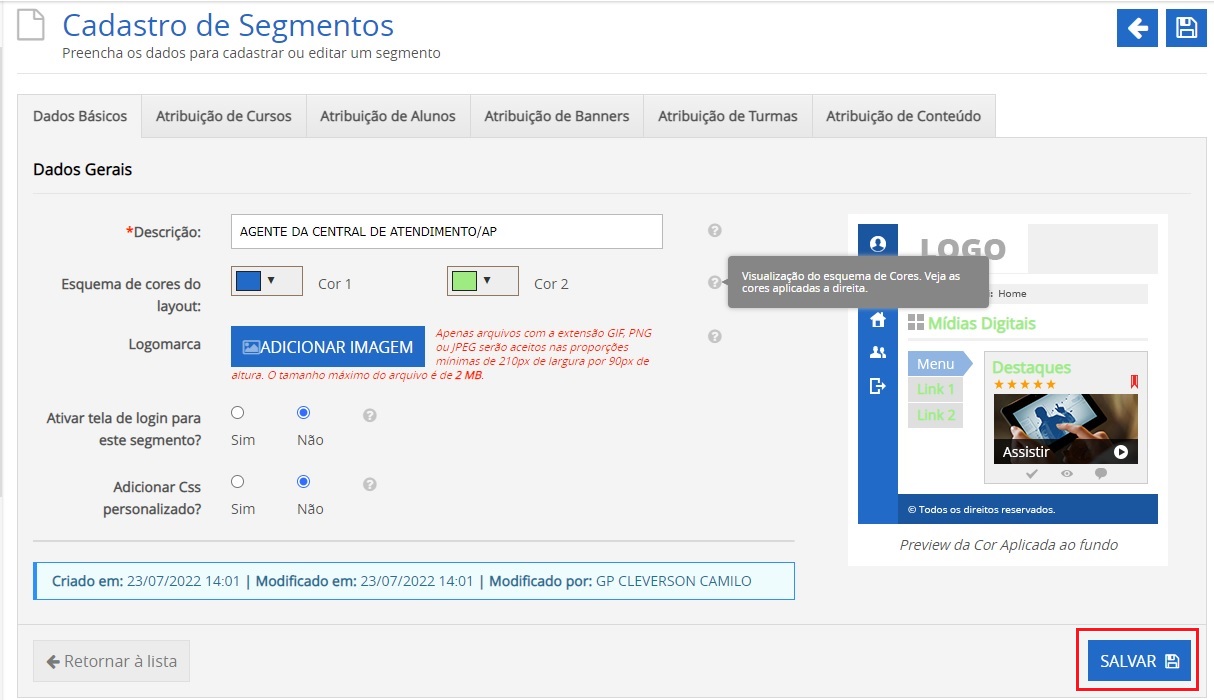Viewport: 1214px width, 700px height.
Task: Go to Atribuição de Alunos tab
Action: point(388,116)
